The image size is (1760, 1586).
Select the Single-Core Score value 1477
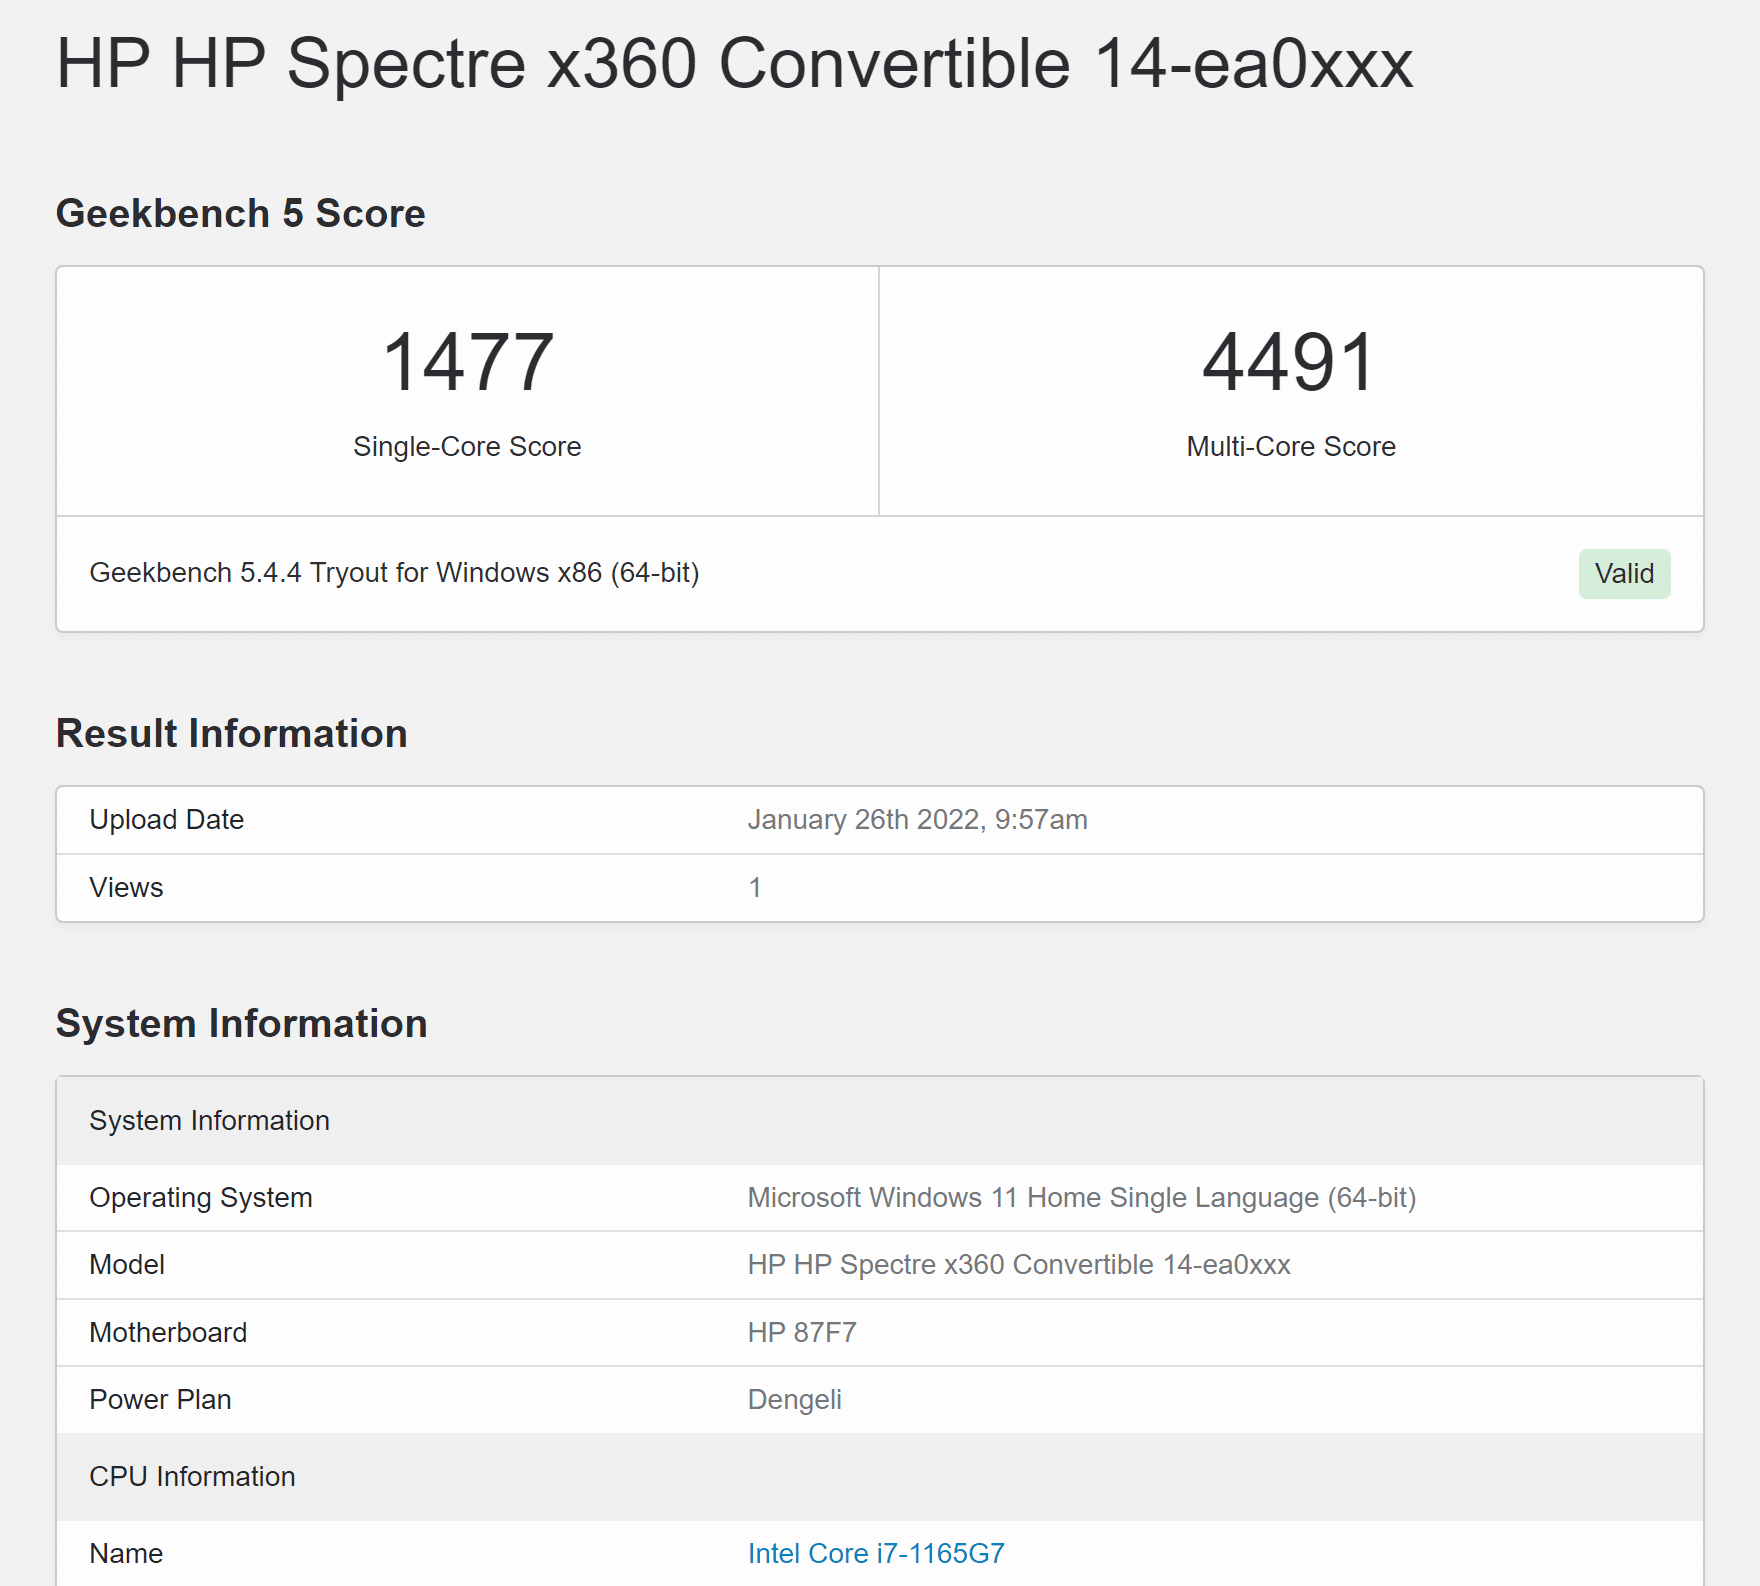coord(466,362)
